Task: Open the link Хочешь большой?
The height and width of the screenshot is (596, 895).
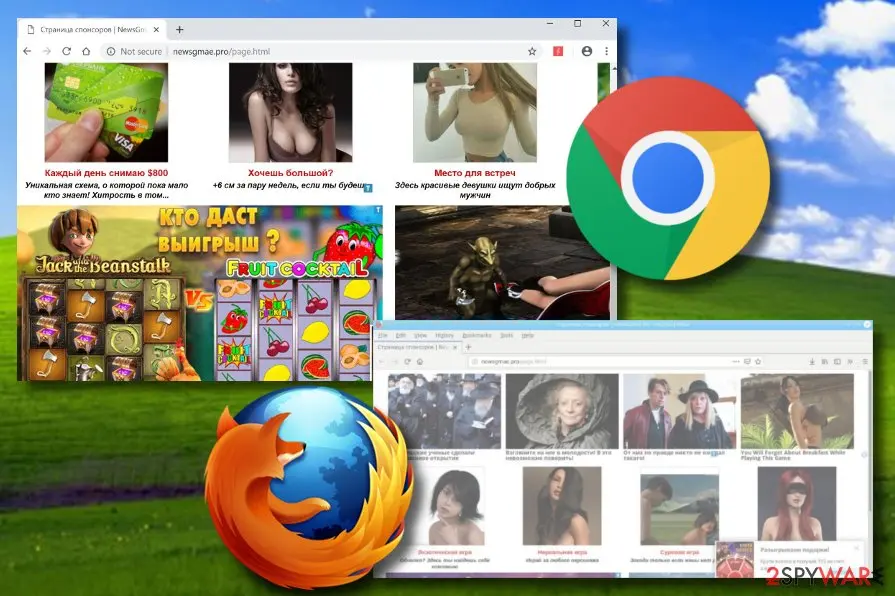Action: pyautogui.click(x=290, y=172)
